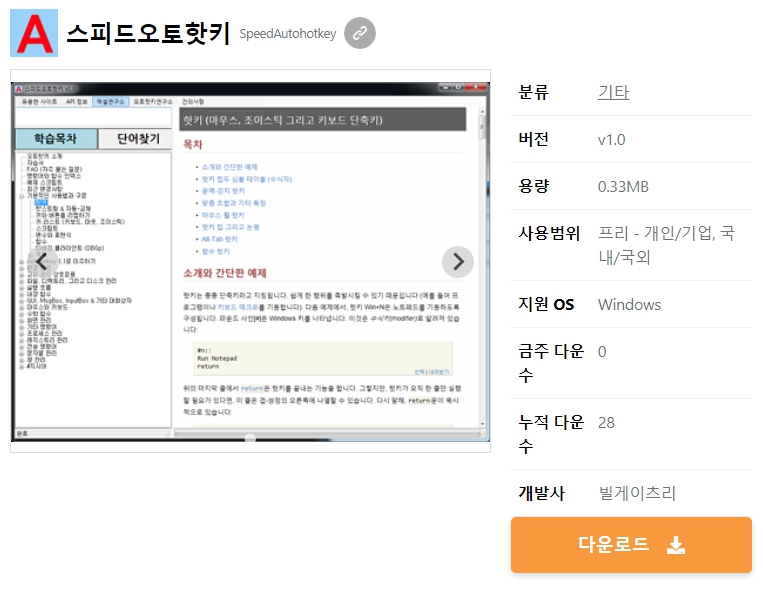Image resolution: width=763 pixels, height=590 pixels.
Task: Click the 소개와 간단한 예제 heading in screenshot
Action: tap(225, 273)
